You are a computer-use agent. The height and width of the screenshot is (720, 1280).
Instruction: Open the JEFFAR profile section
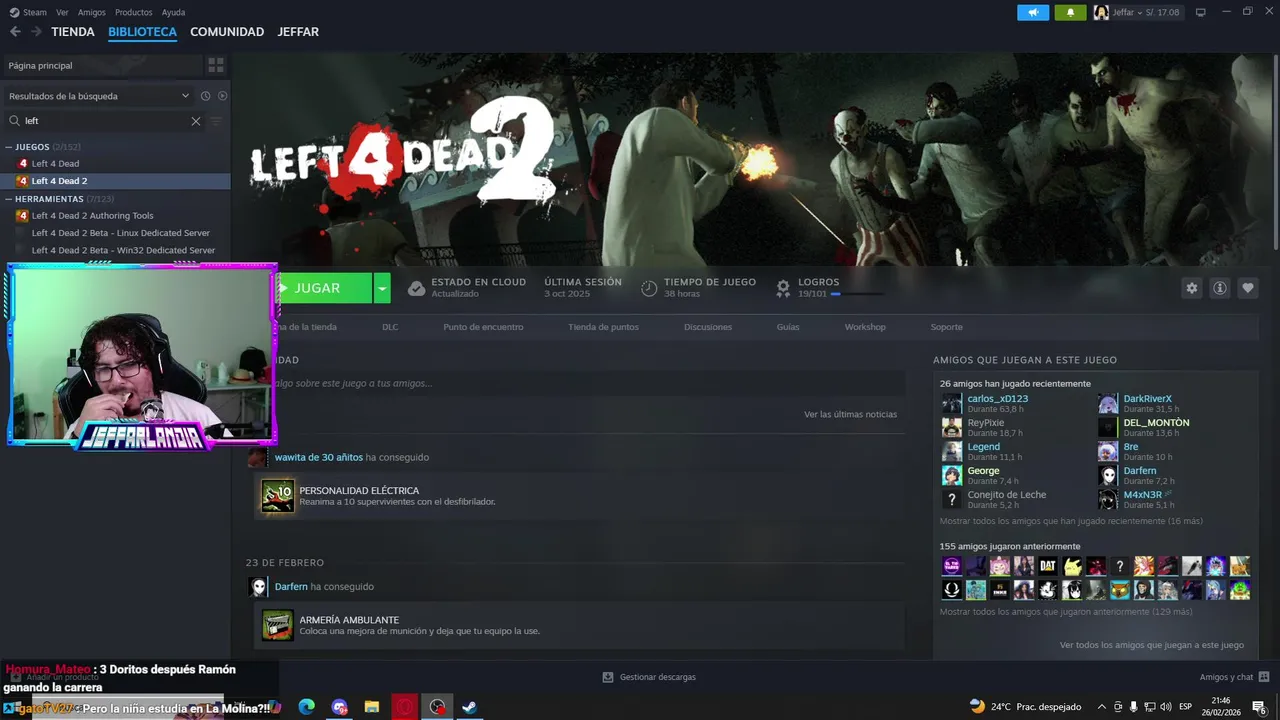pos(298,32)
